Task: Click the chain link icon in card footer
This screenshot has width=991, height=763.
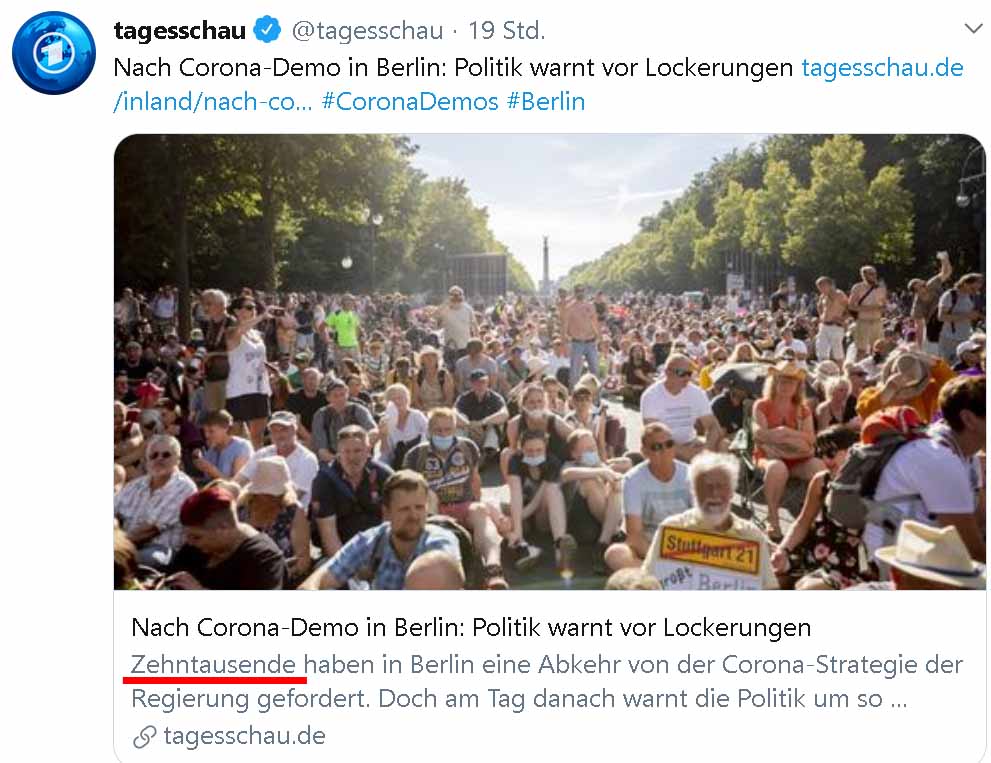Action: point(145,736)
